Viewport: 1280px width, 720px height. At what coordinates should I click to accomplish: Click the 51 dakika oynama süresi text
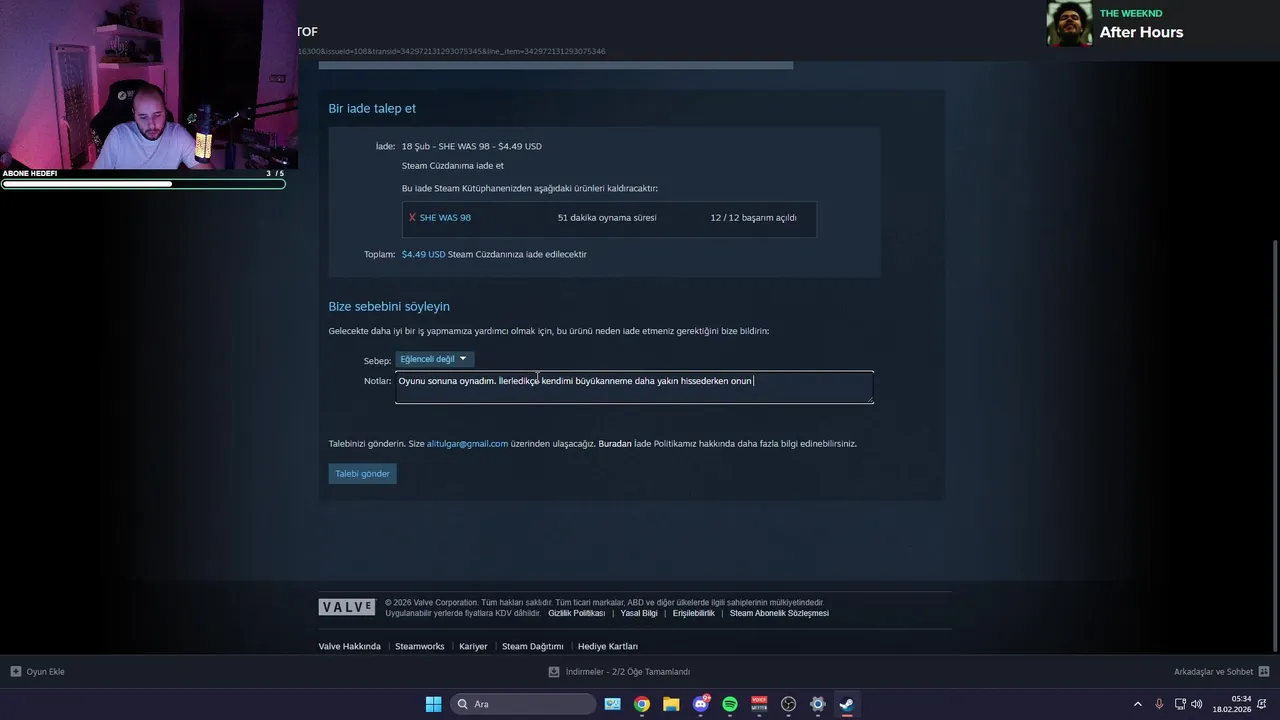point(607,217)
